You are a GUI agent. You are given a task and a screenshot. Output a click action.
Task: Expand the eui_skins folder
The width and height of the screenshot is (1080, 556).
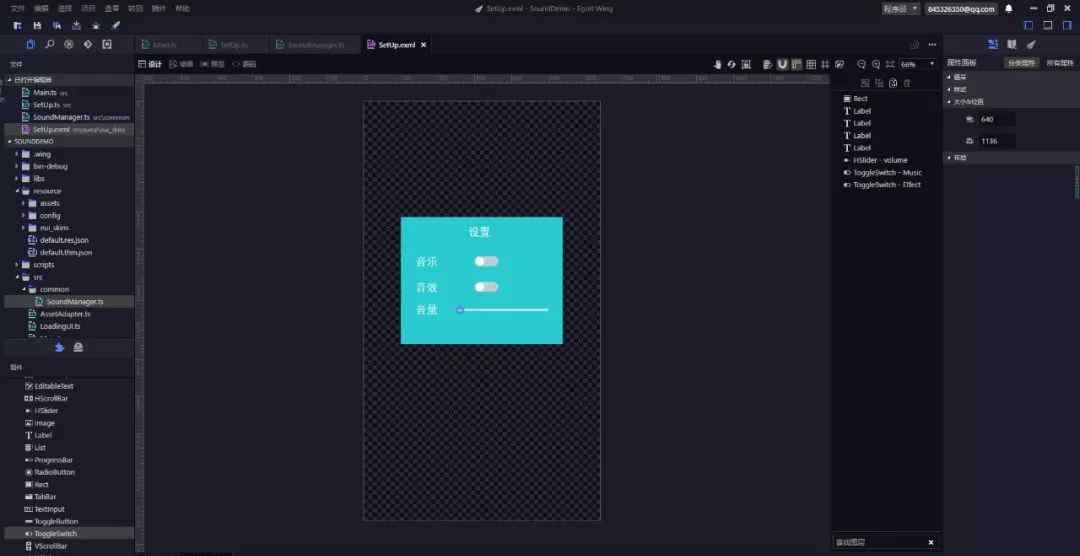(x=54, y=227)
